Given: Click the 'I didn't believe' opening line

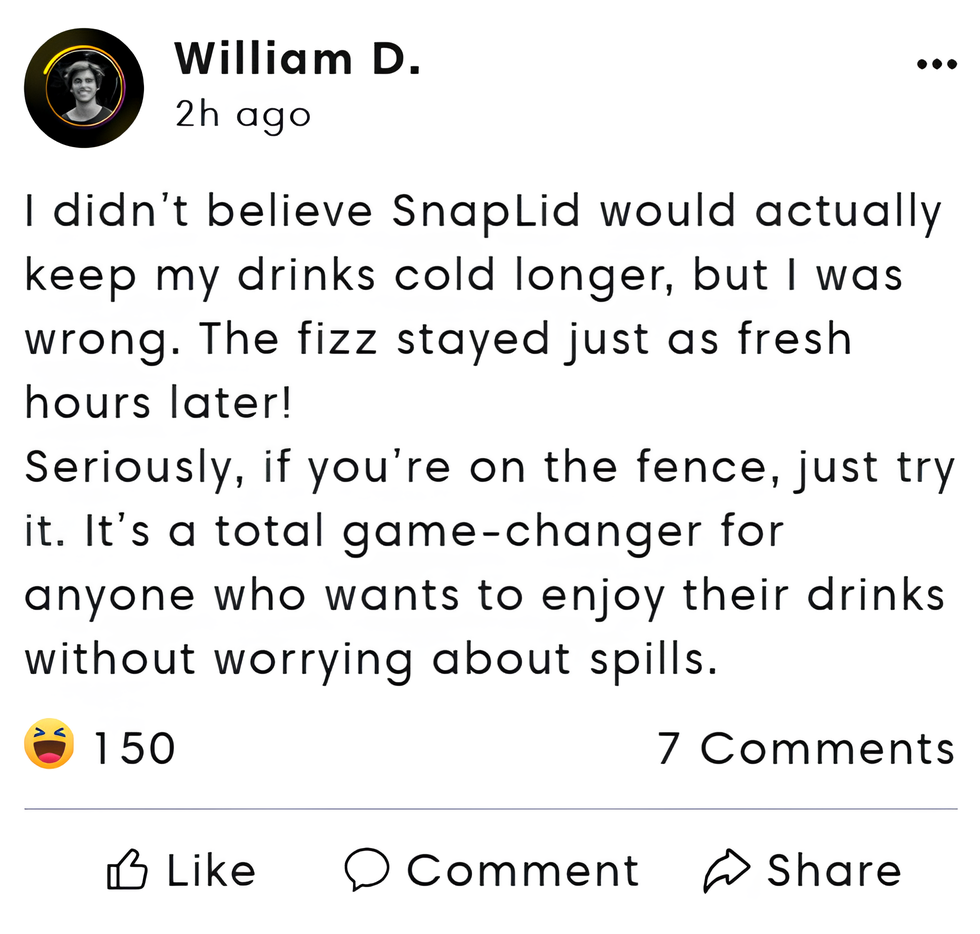Looking at the screenshot, I should pyautogui.click(x=200, y=212).
